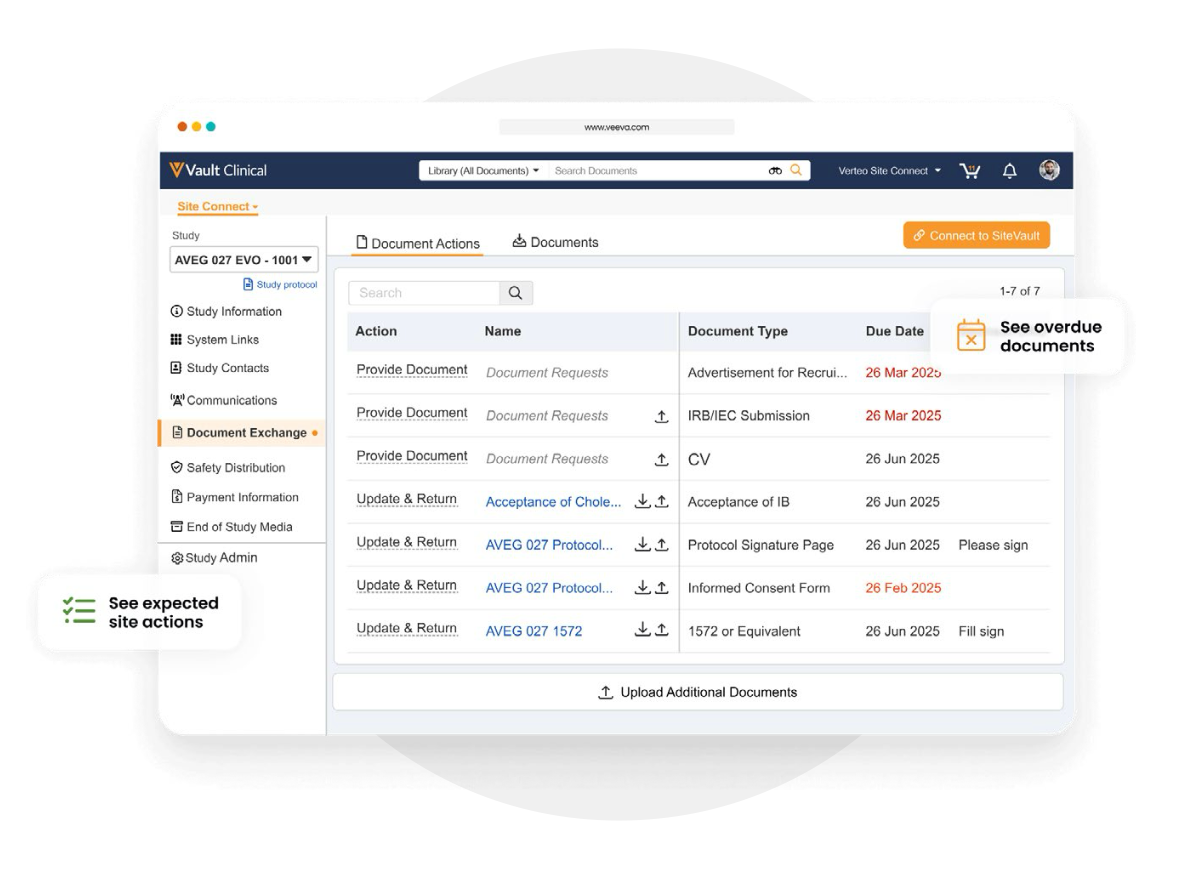Viewport: 1196px width, 870px height.
Task: Open the notifications bell
Action: pyautogui.click(x=1009, y=171)
